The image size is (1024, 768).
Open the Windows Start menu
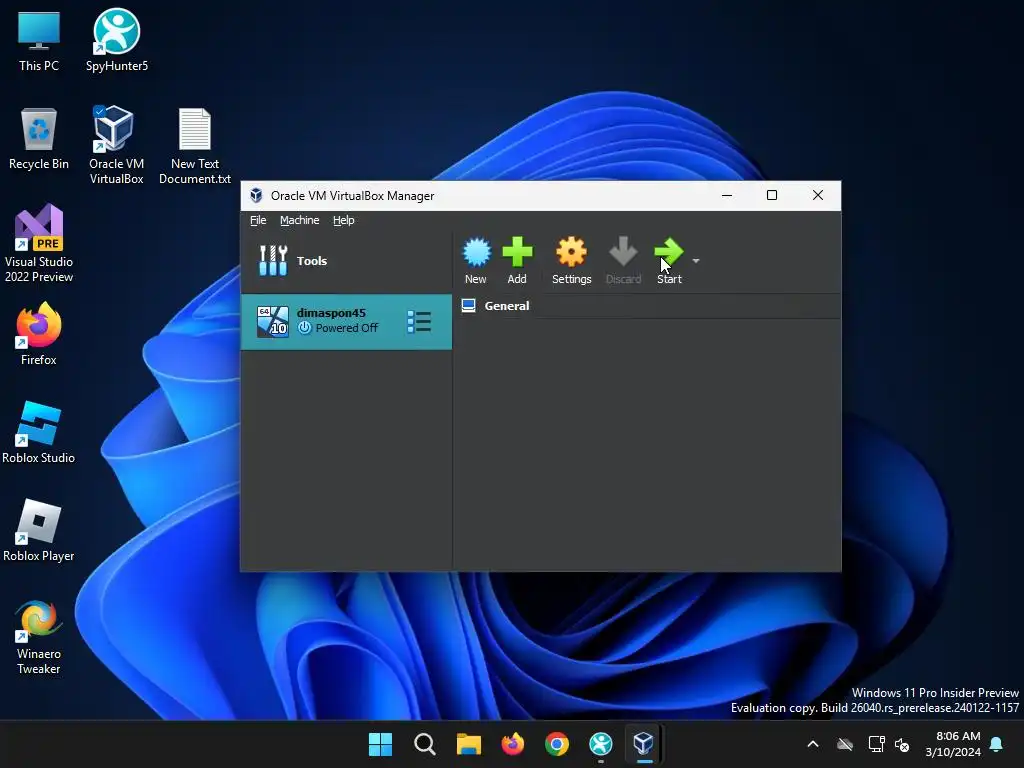(380, 744)
